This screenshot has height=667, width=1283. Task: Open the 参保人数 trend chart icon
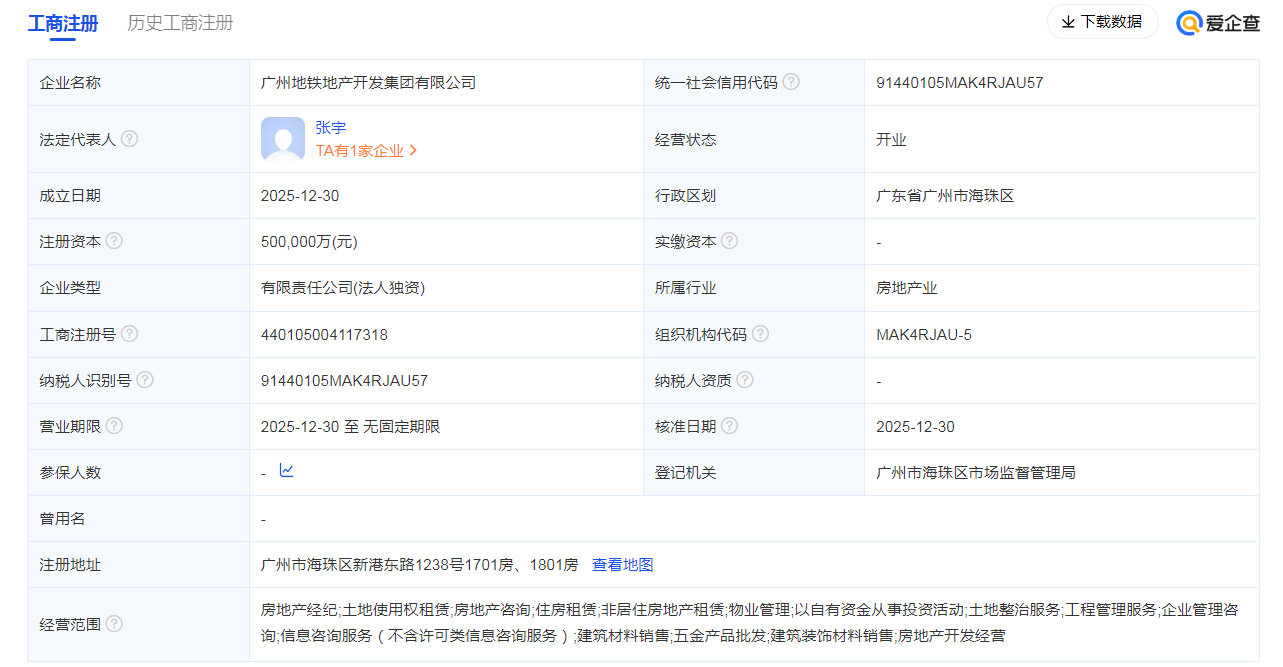(287, 471)
